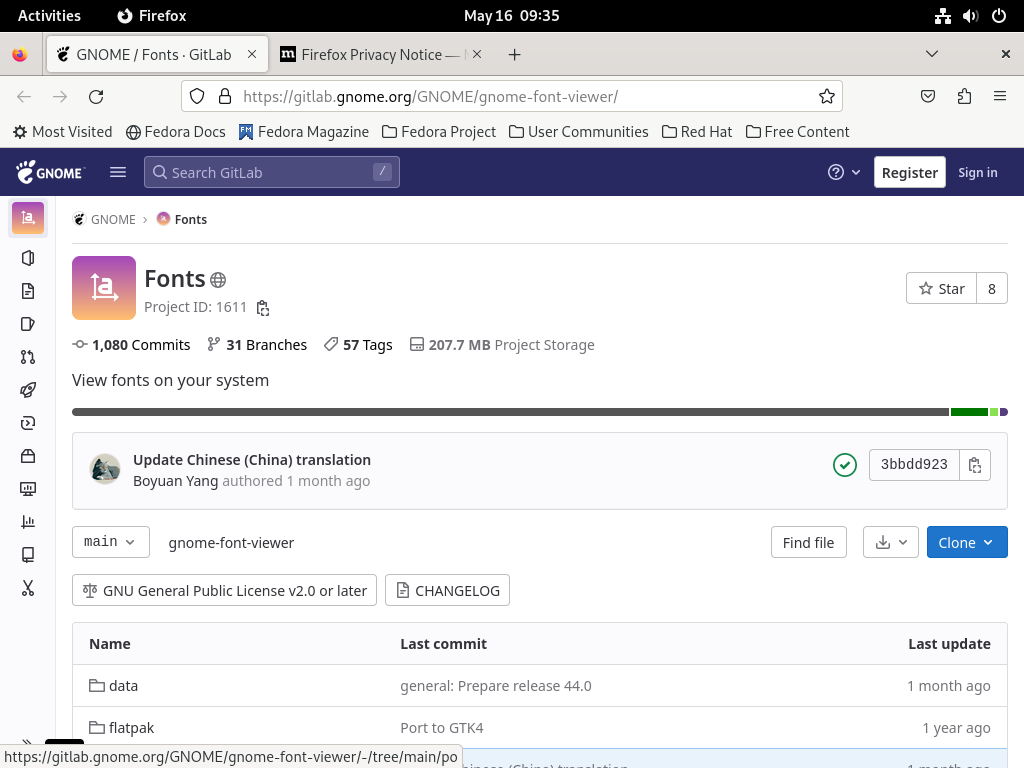Click the Firefox URL address bar
Image resolution: width=1024 pixels, height=768 pixels.
click(512, 97)
